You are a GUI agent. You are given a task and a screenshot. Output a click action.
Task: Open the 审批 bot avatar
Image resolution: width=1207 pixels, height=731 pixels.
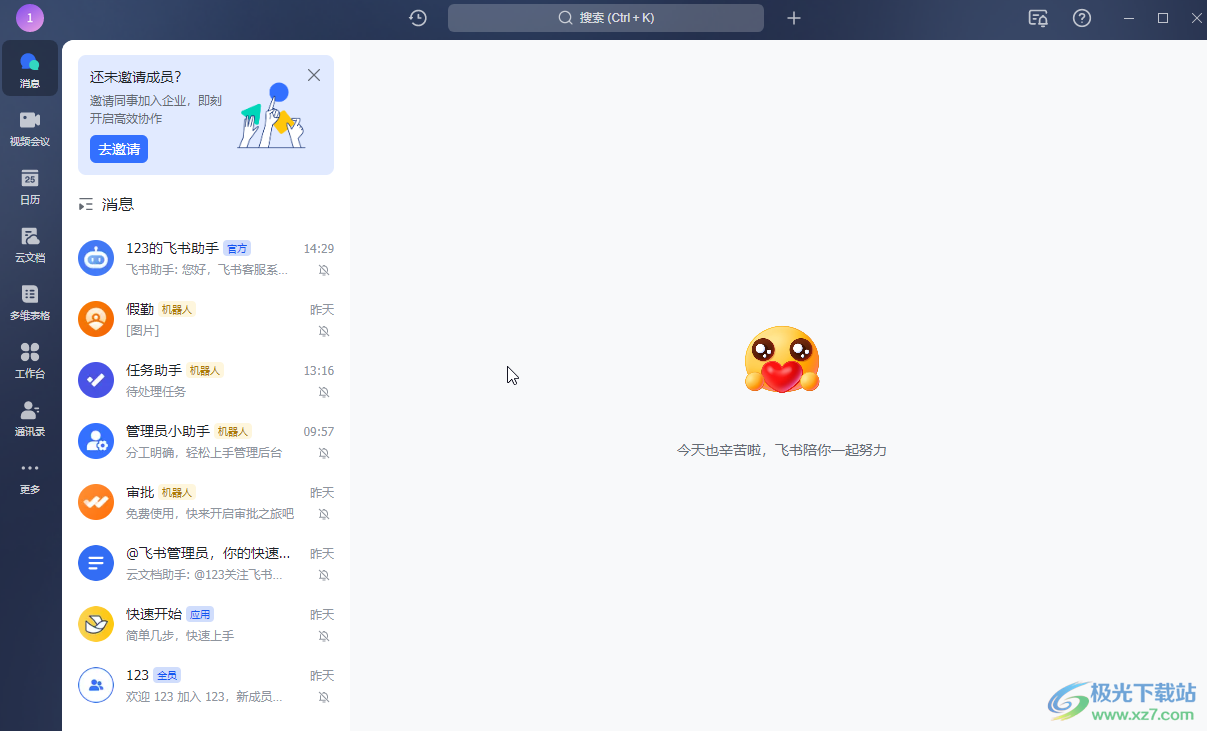96,502
